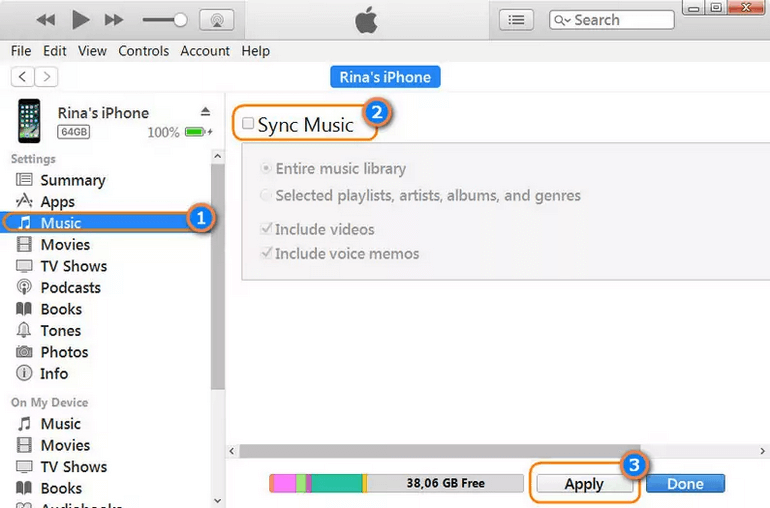The image size is (770, 508).
Task: Click the sidebar vertical scrollbar thumb
Action: (218, 277)
